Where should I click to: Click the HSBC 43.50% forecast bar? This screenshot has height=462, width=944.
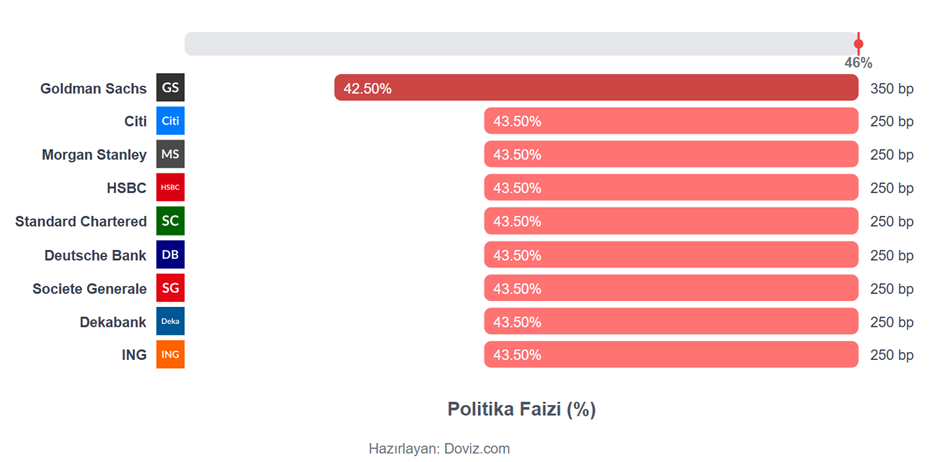click(671, 188)
